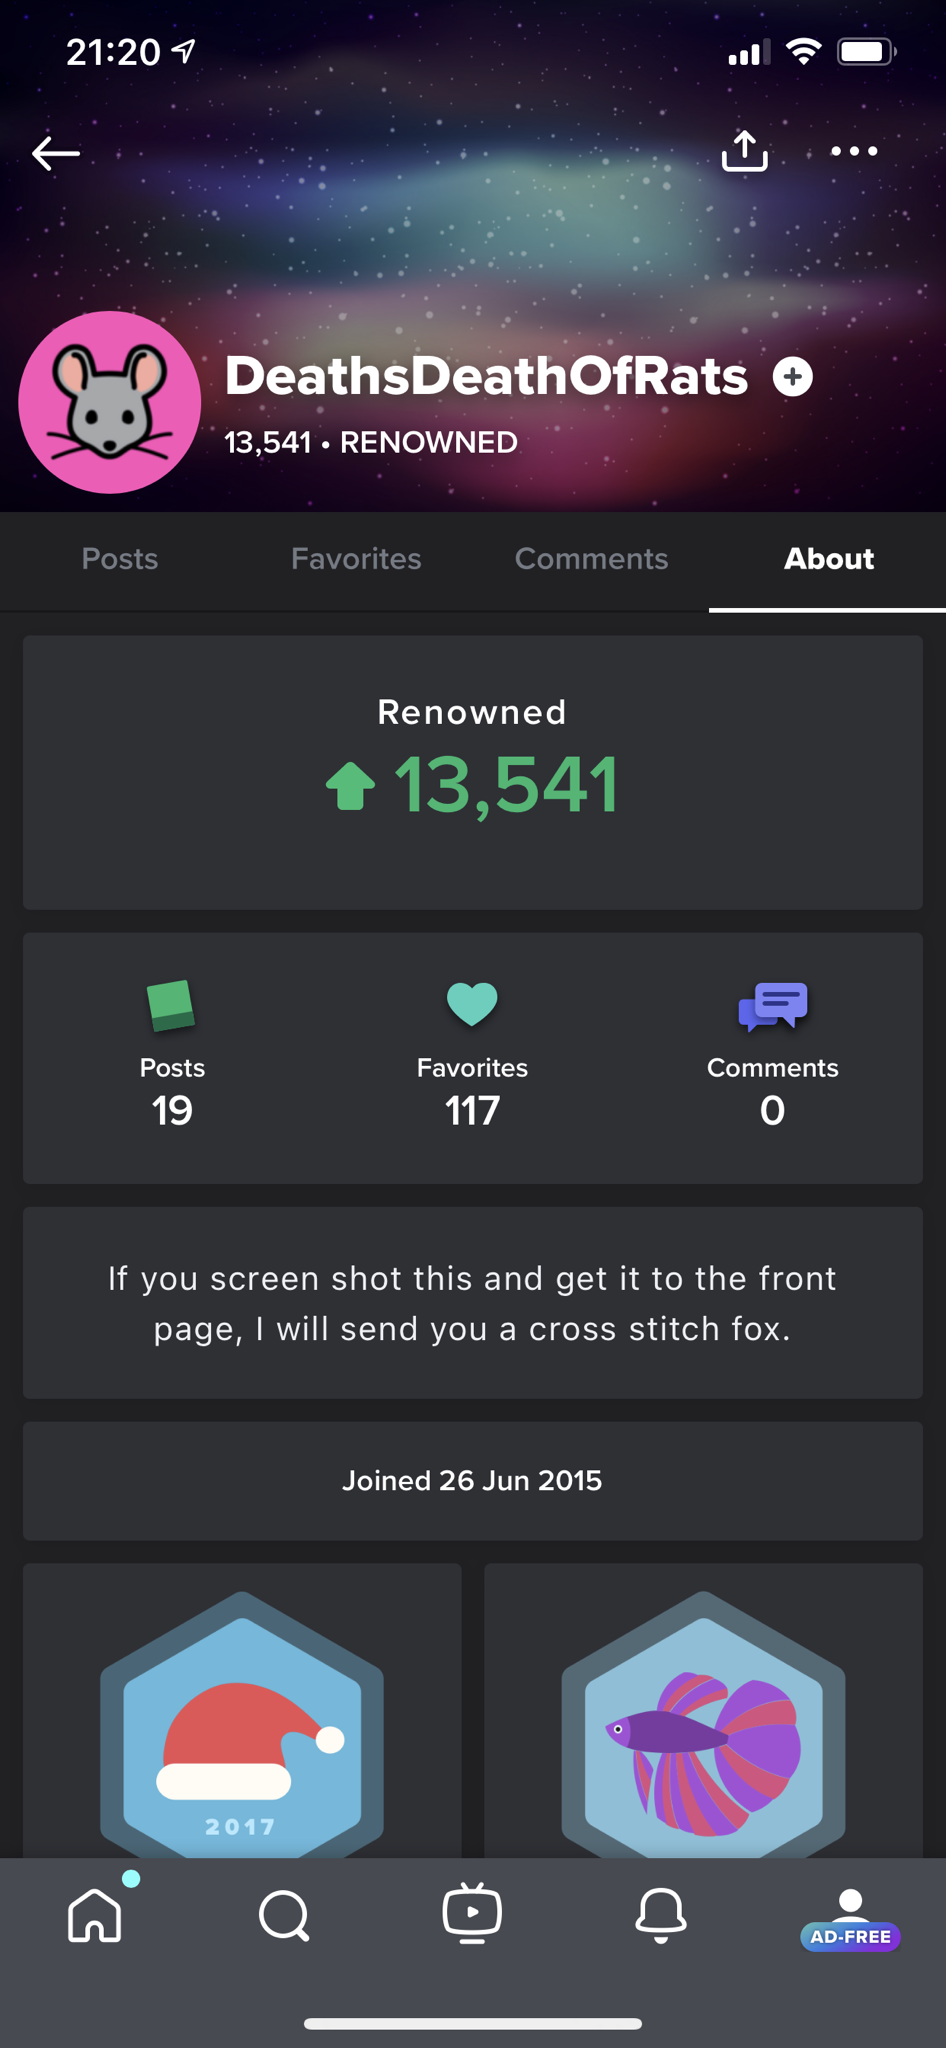Tap the green Posts stat icon
Image resolution: width=946 pixels, height=2048 pixels.
(171, 1005)
